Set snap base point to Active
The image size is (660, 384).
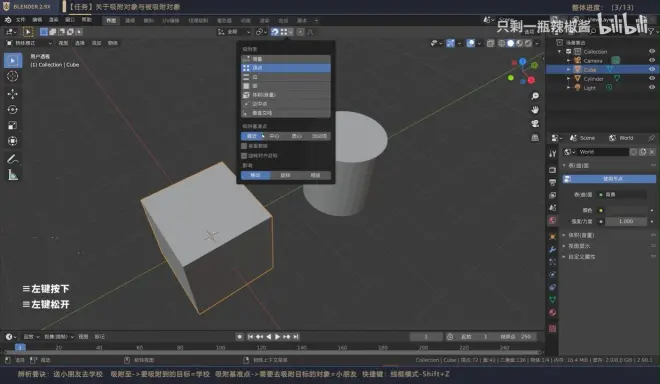(x=319, y=136)
